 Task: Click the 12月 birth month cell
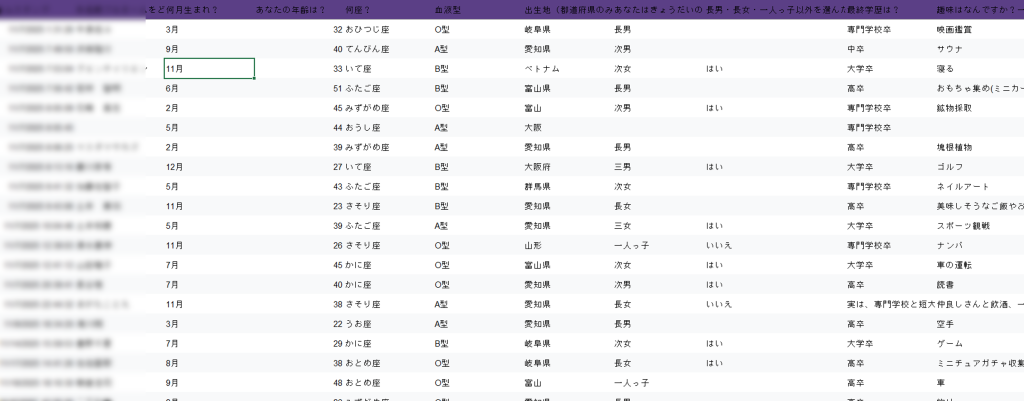(174, 167)
